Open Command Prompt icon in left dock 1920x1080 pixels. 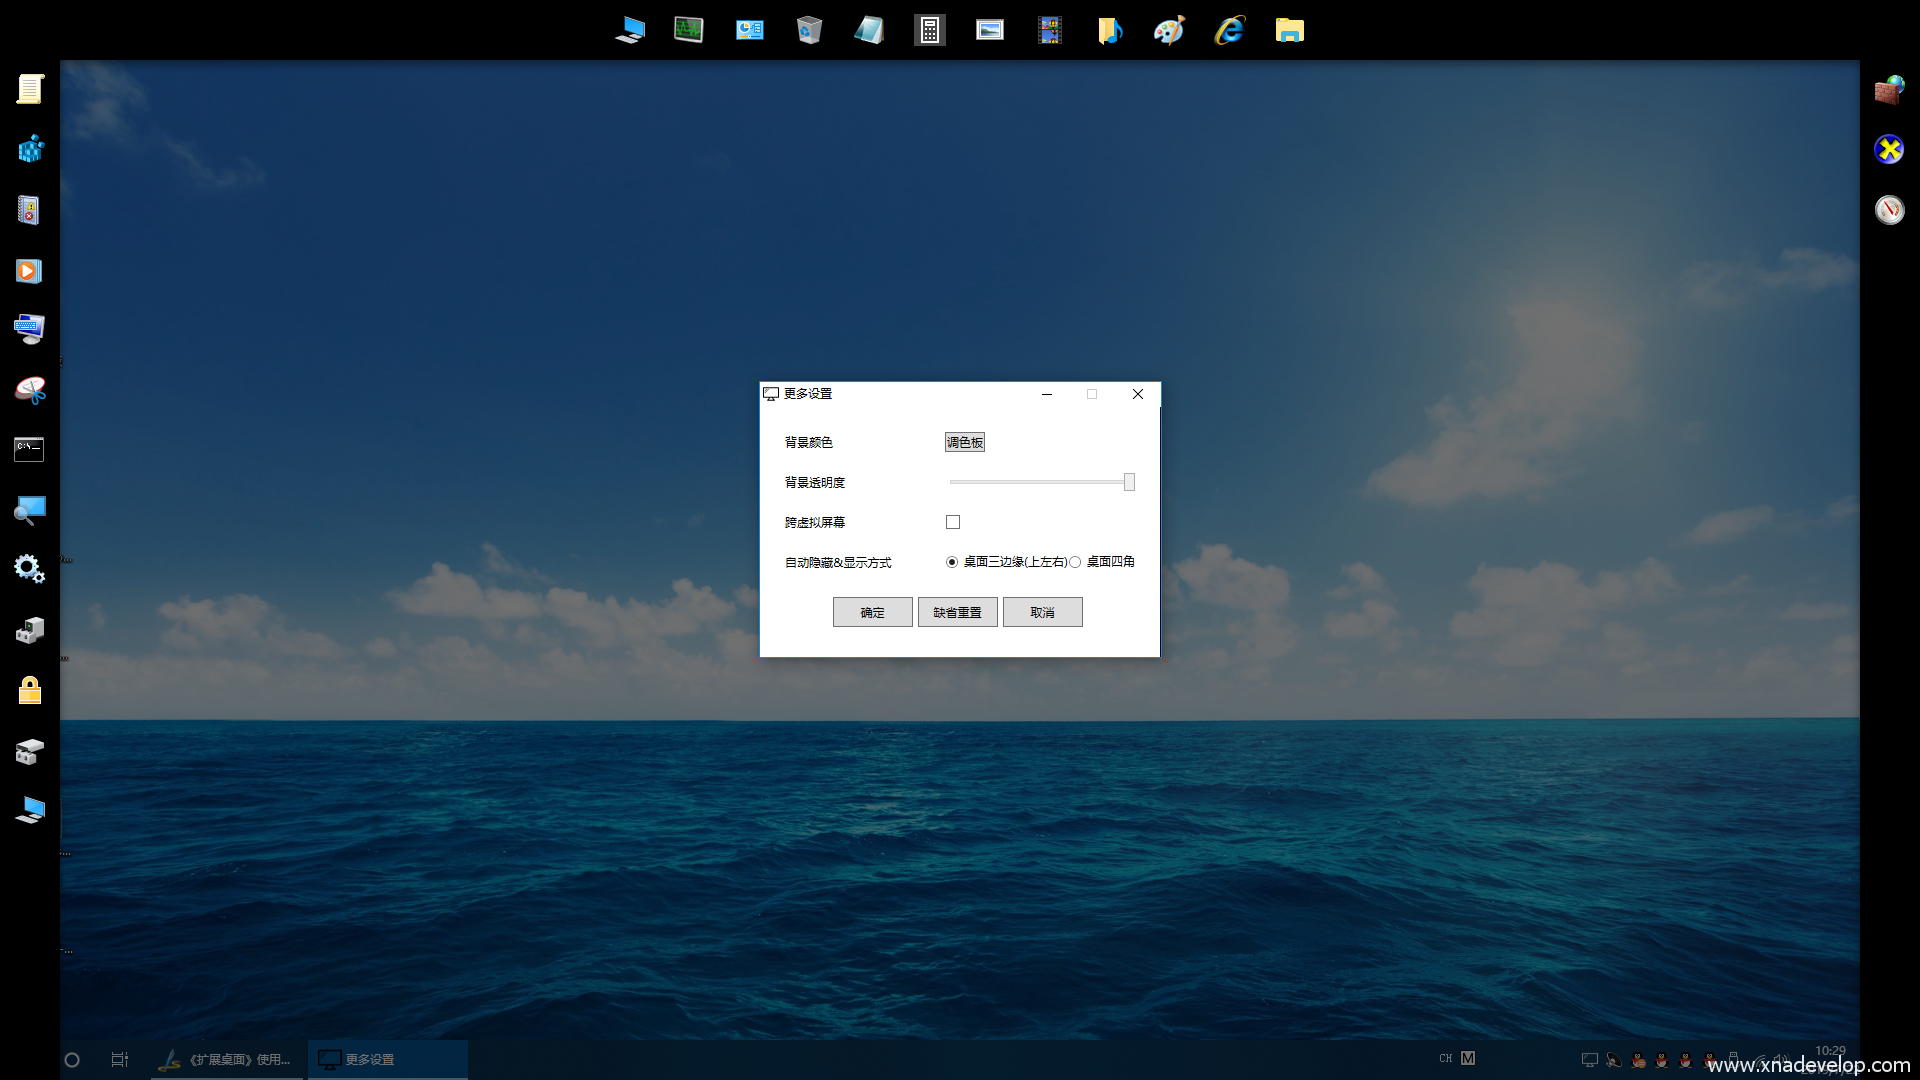(x=29, y=449)
